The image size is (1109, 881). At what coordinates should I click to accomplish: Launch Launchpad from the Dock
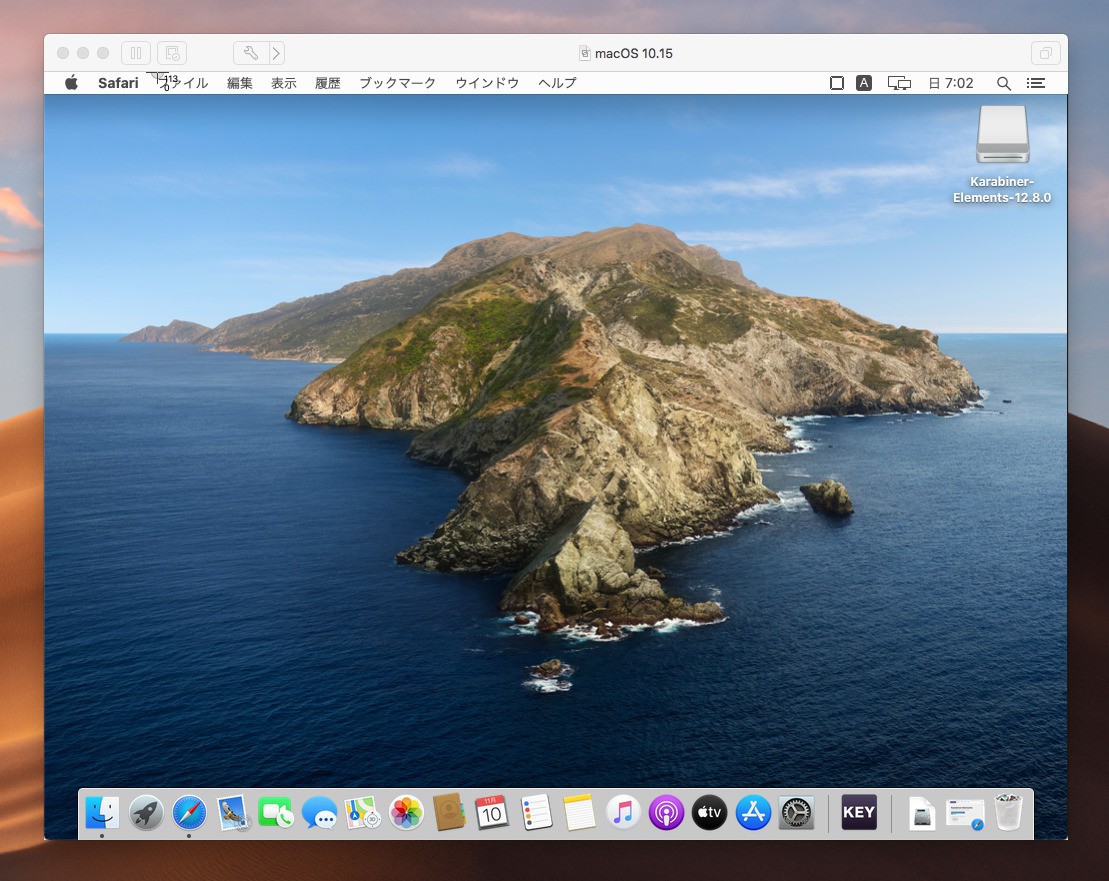pos(146,812)
